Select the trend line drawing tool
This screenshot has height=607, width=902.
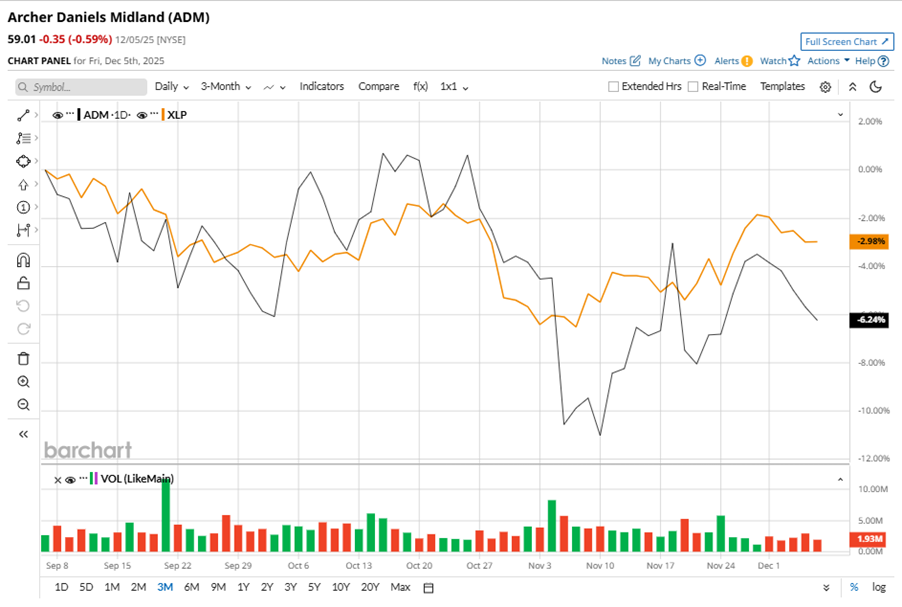pos(23,115)
